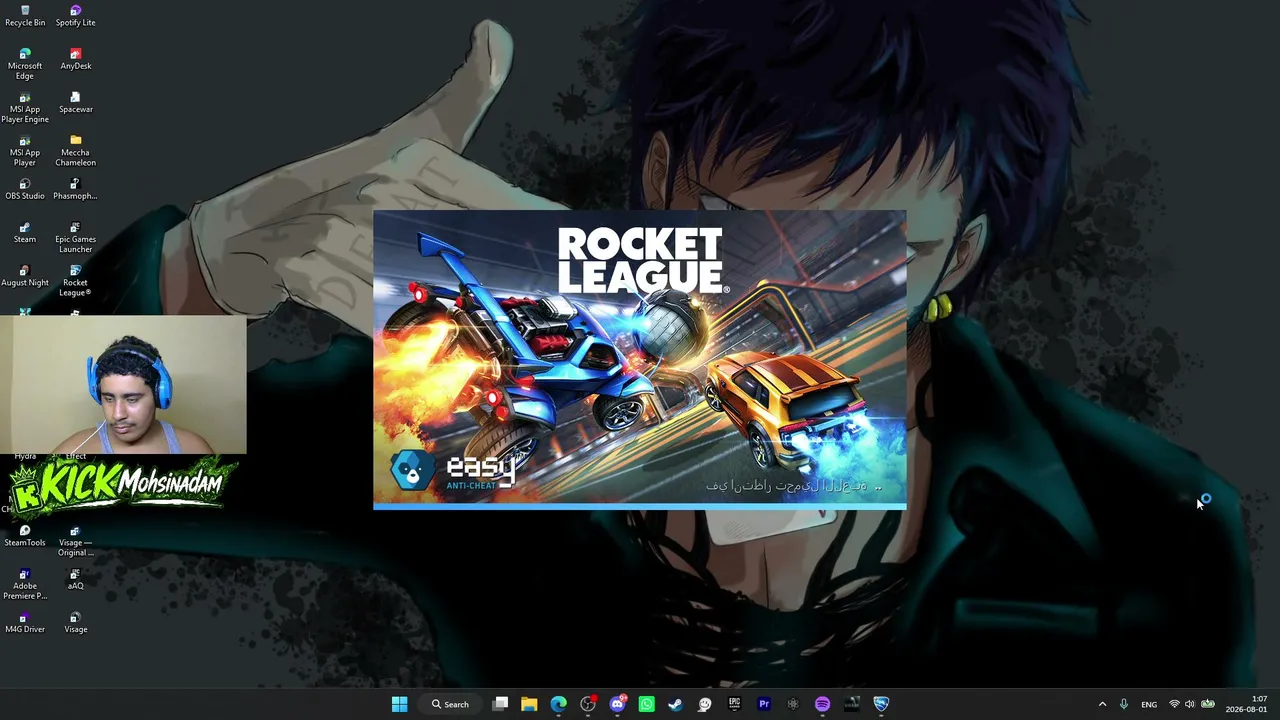Open the Windows Start menu

[x=399, y=704]
